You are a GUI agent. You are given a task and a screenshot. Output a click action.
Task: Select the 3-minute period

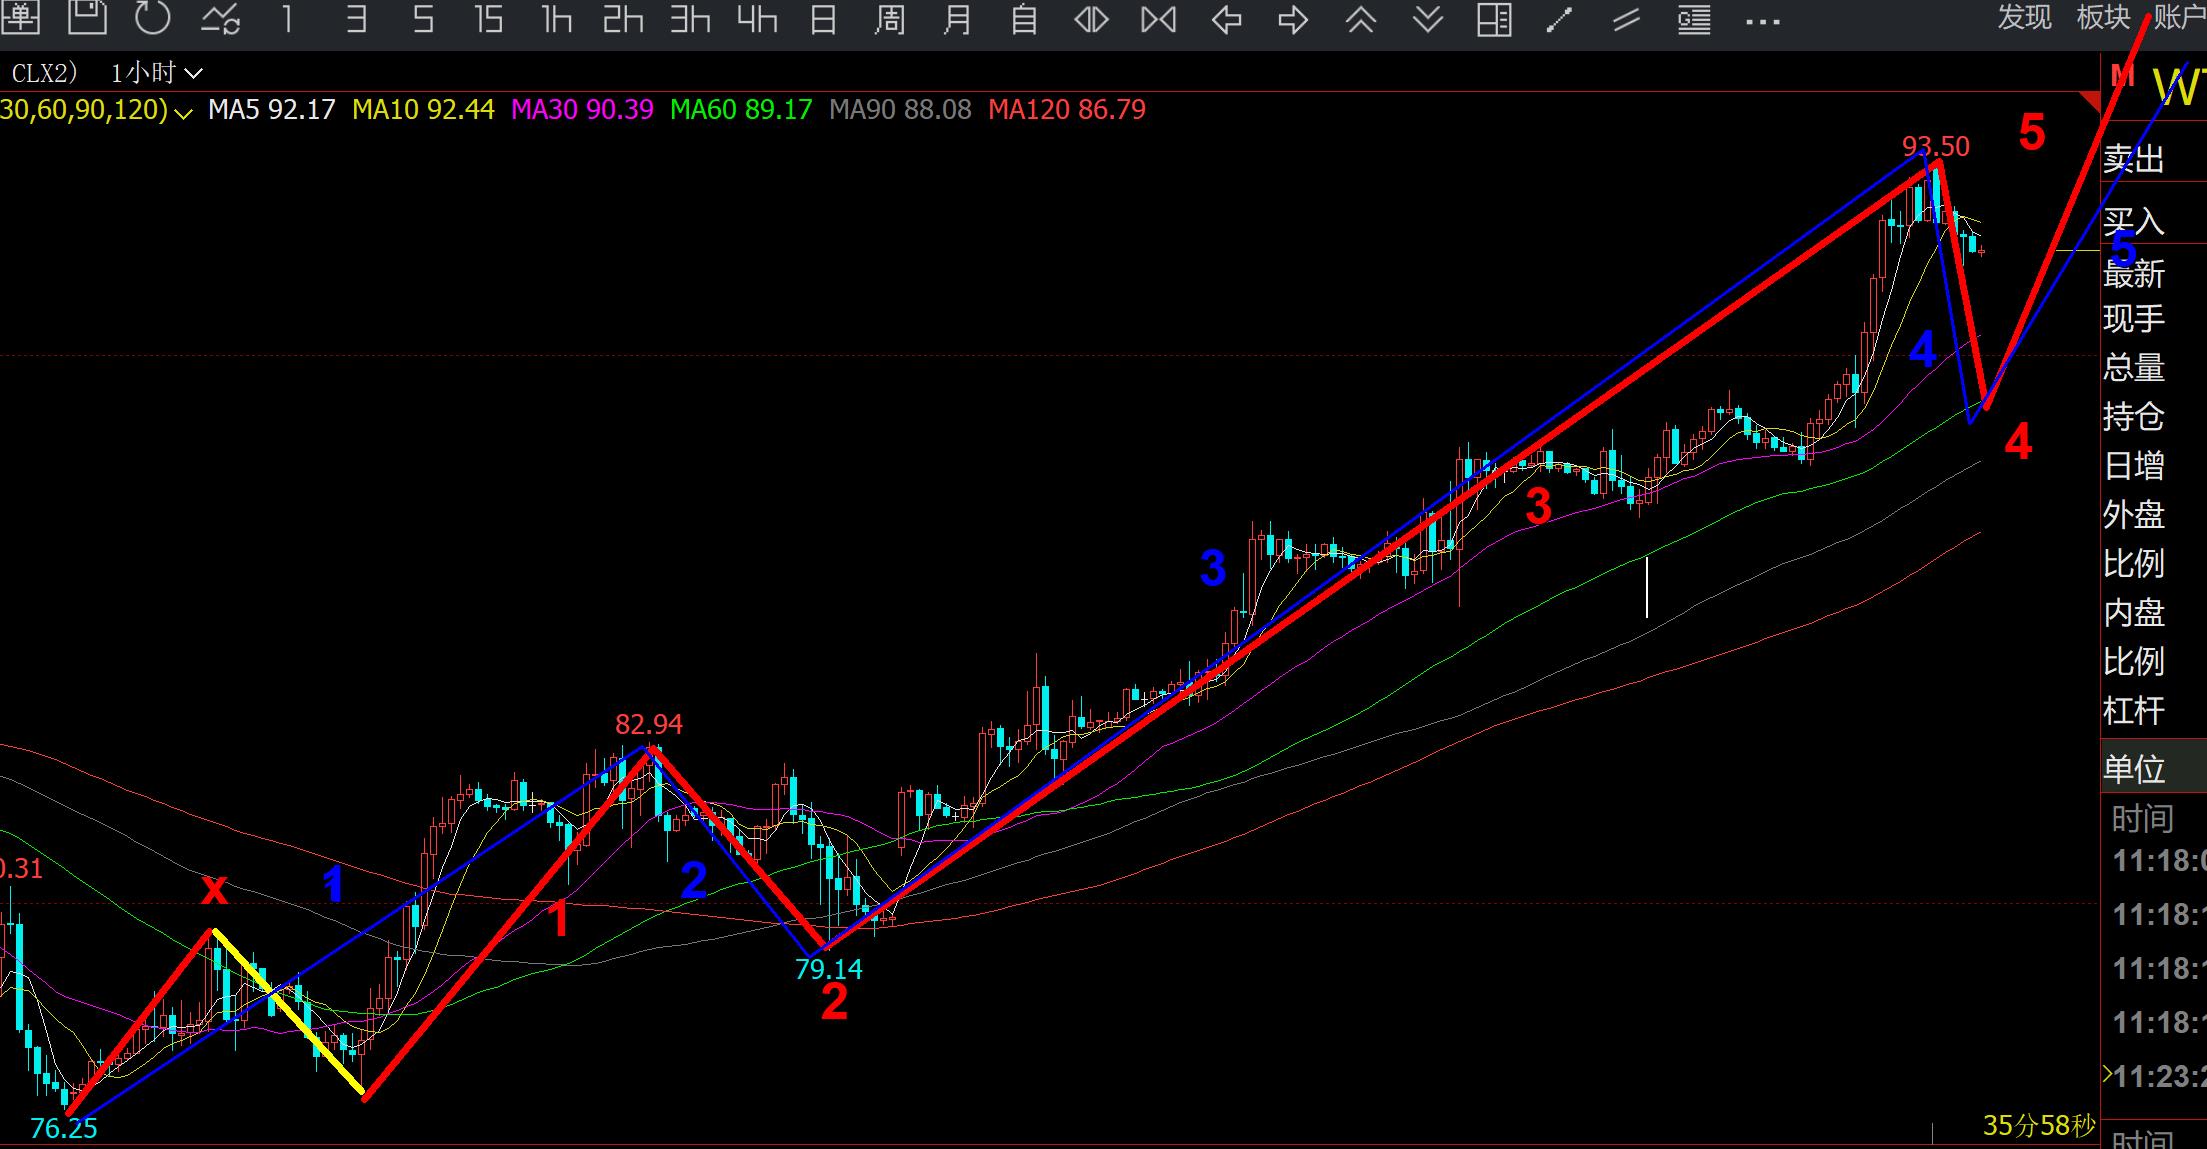point(356,18)
